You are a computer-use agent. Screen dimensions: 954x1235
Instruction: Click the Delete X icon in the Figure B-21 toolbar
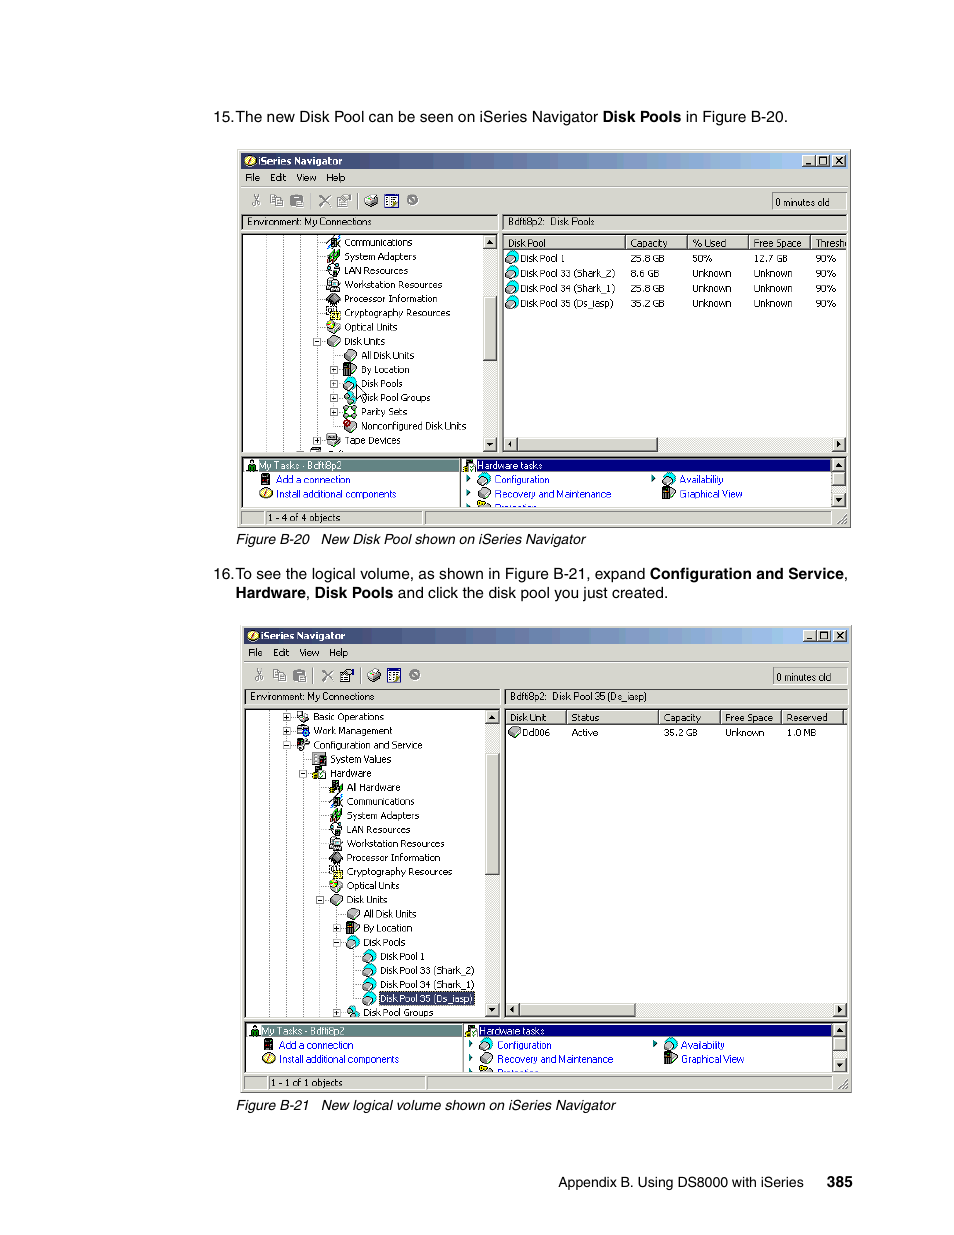(x=327, y=675)
